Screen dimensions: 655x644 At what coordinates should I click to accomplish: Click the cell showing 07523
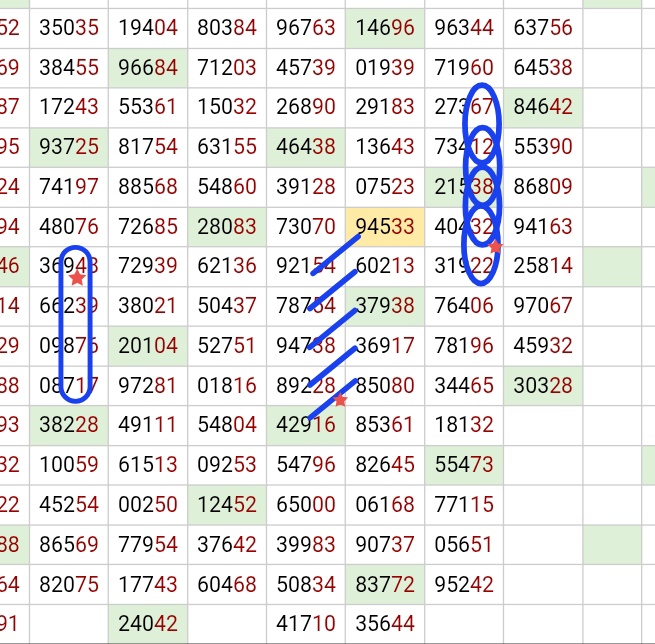pos(385,187)
